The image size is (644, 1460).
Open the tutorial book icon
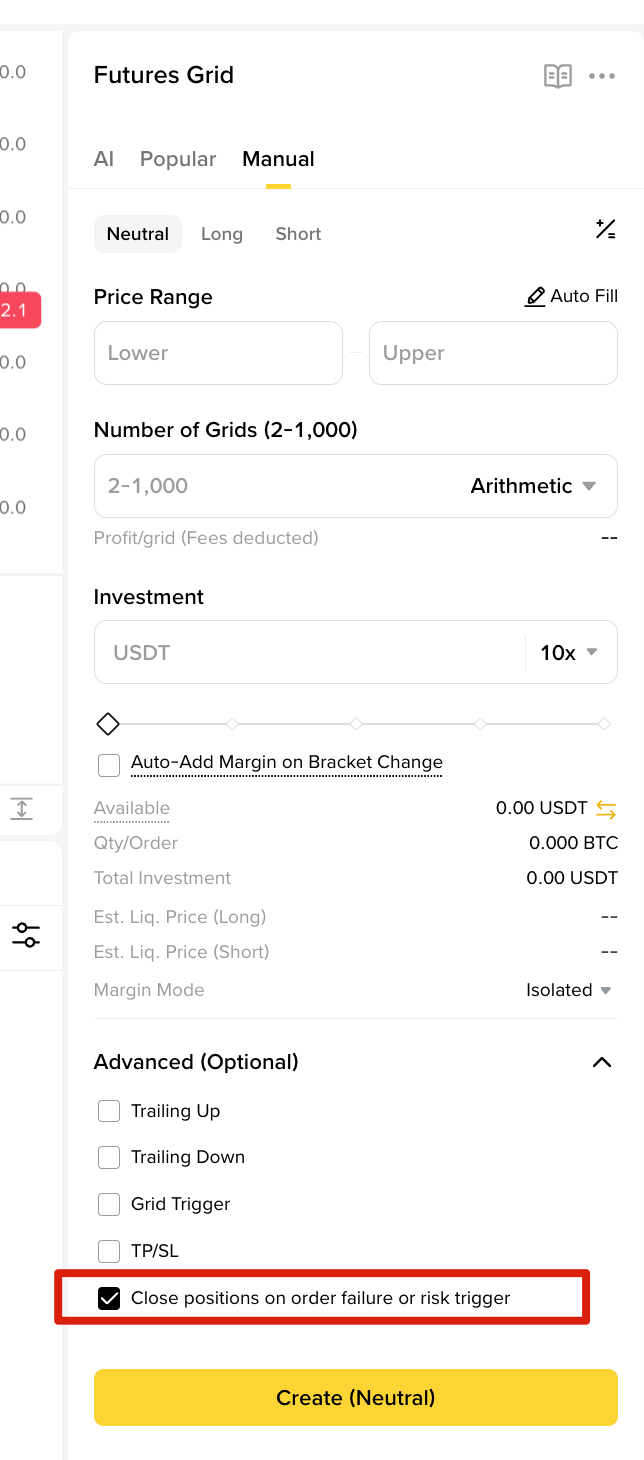point(558,76)
